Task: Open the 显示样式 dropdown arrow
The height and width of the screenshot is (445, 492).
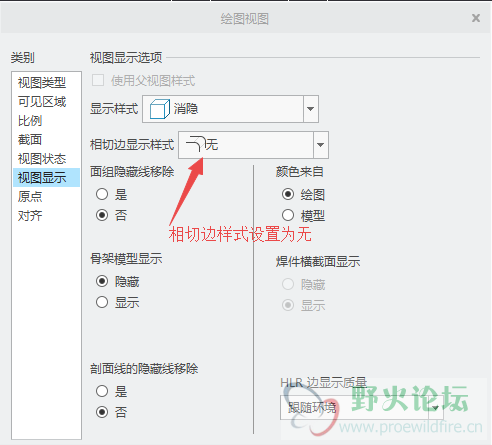Action: [310, 109]
